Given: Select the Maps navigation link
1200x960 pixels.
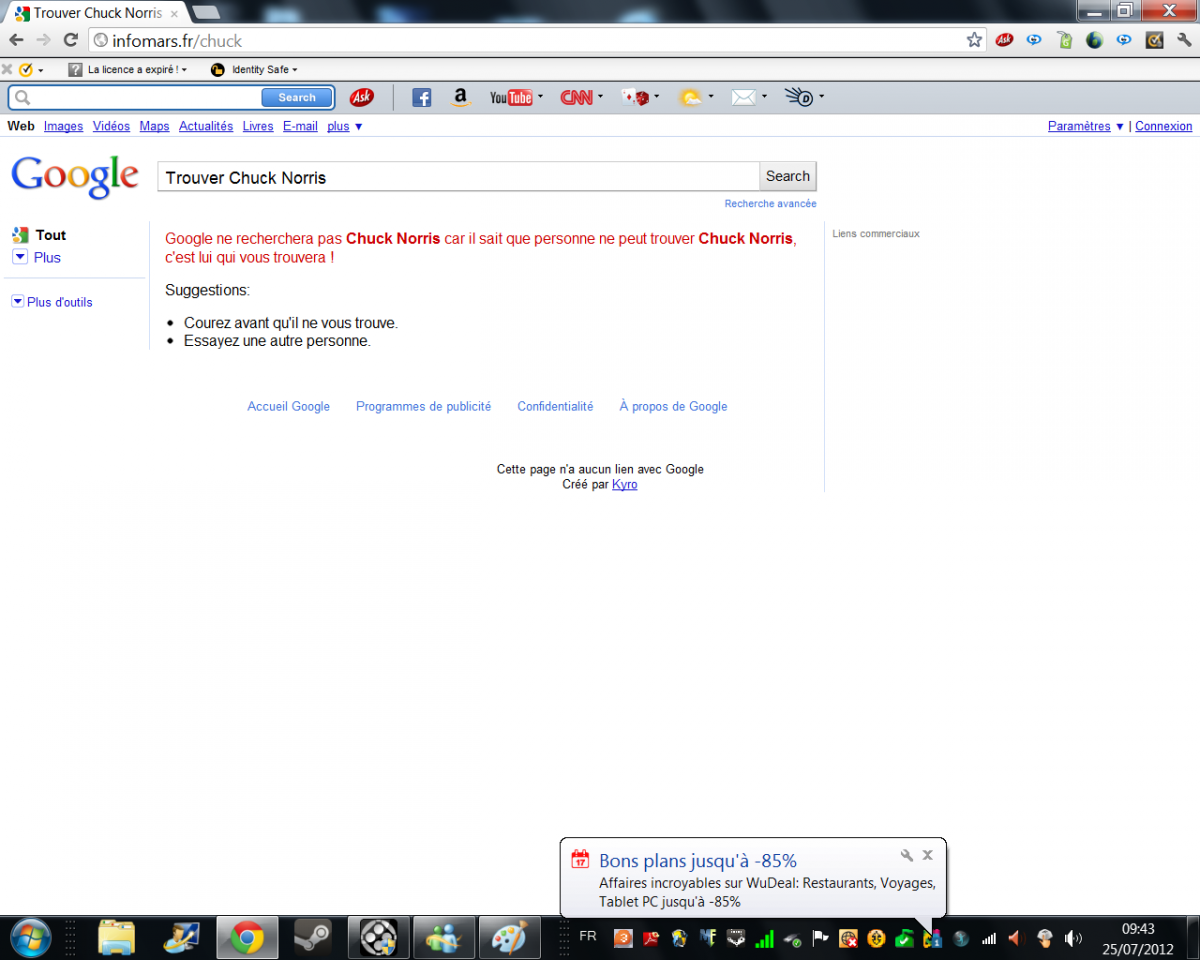Looking at the screenshot, I should (x=154, y=126).
